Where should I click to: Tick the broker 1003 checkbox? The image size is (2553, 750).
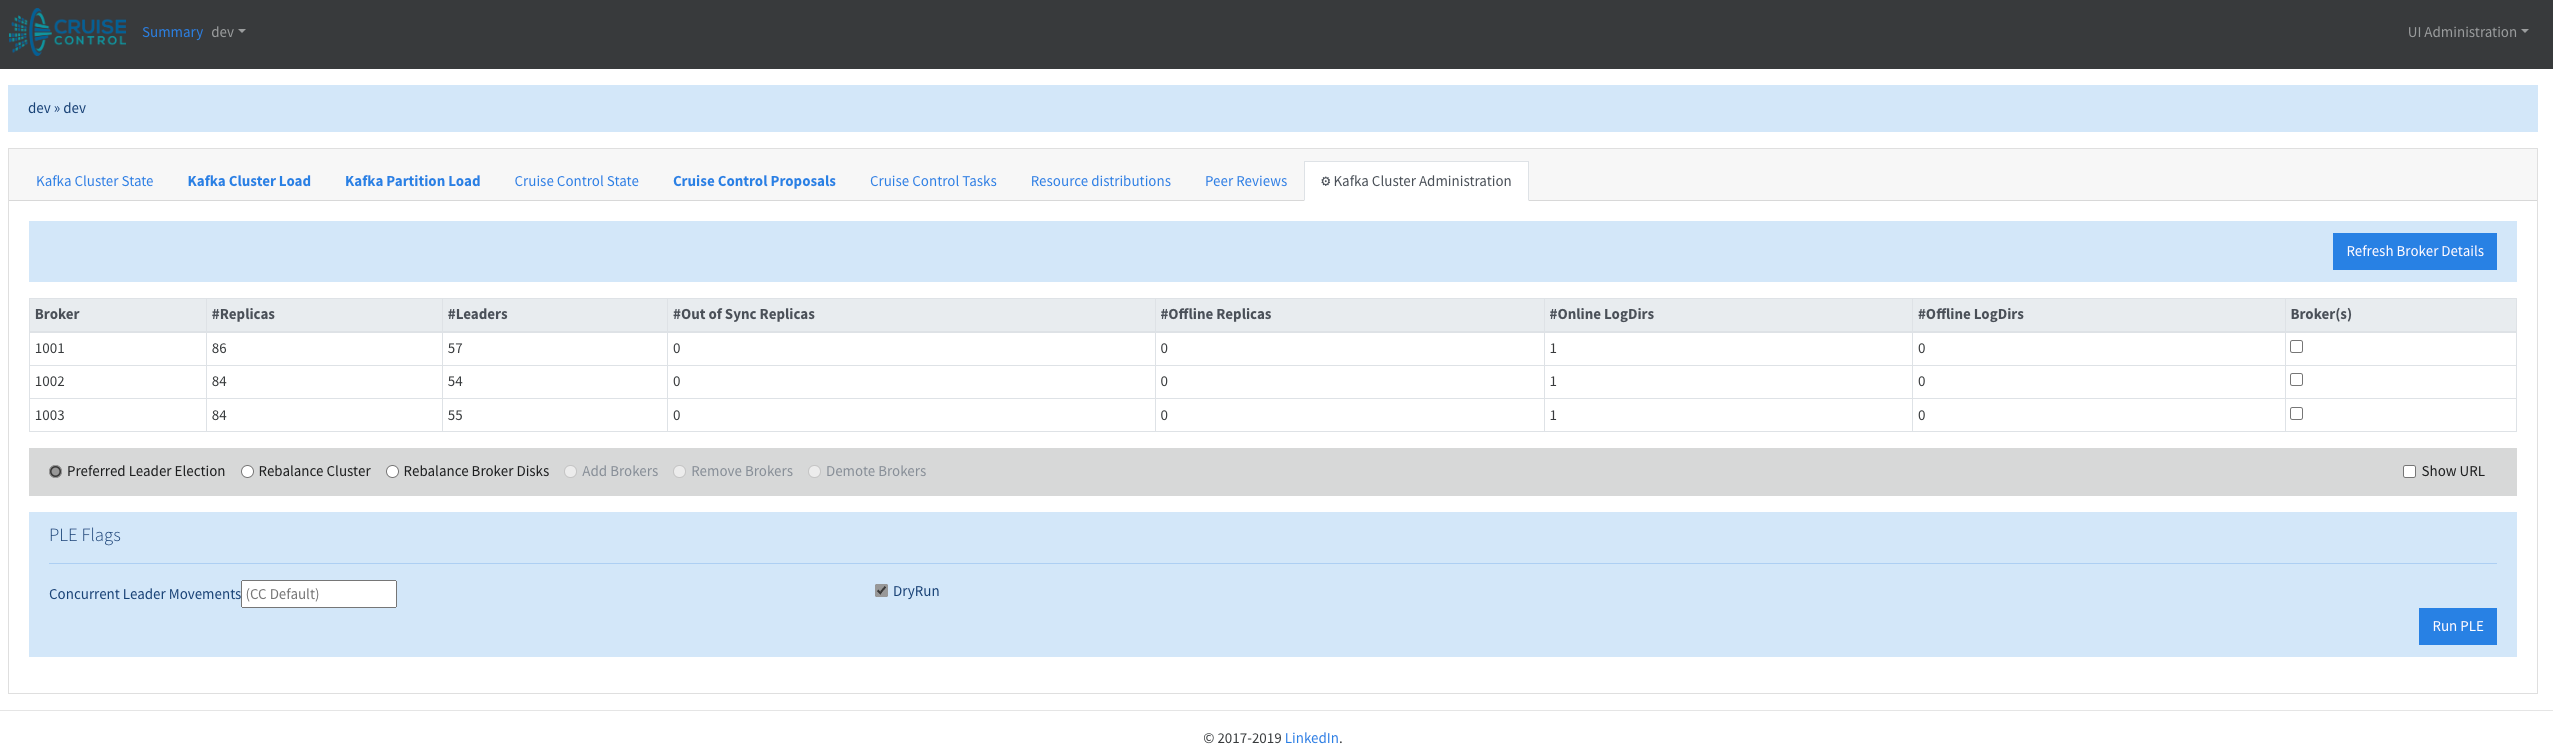(x=2296, y=413)
